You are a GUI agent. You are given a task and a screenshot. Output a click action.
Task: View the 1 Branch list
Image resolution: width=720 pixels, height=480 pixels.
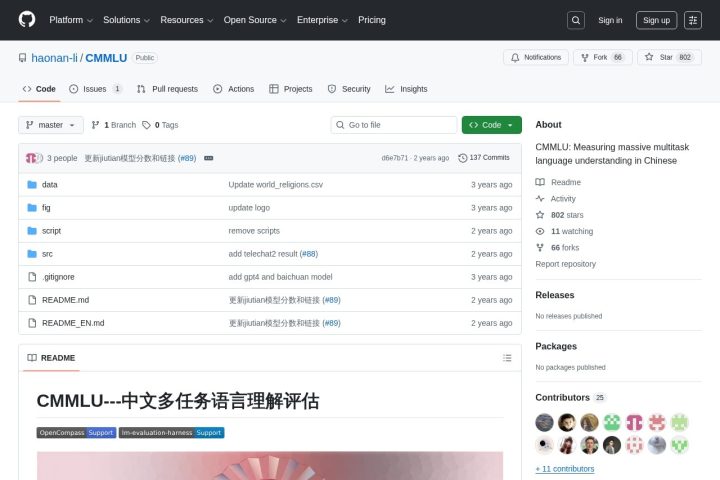[114, 125]
